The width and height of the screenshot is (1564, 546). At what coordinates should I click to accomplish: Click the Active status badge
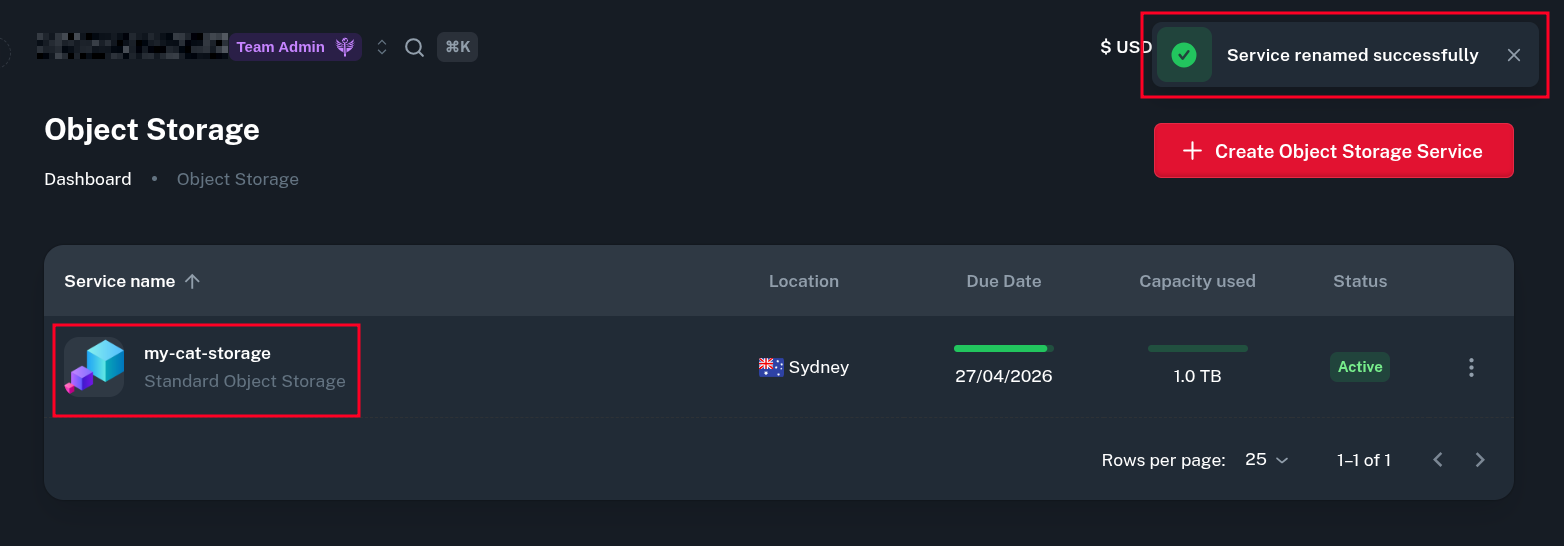(1360, 367)
